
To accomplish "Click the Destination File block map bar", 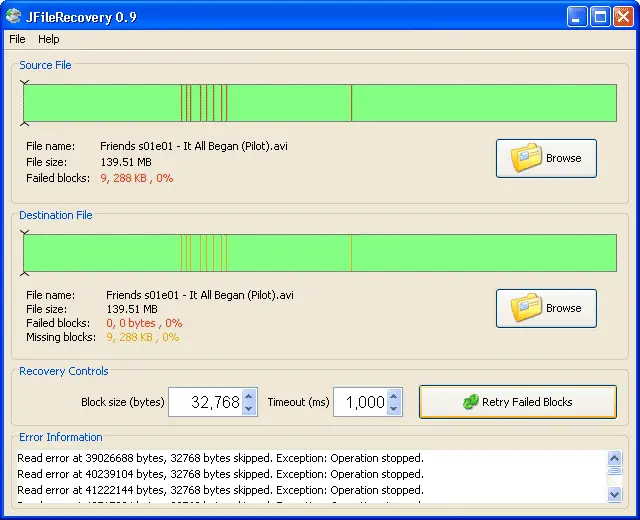I will [x=320, y=253].
